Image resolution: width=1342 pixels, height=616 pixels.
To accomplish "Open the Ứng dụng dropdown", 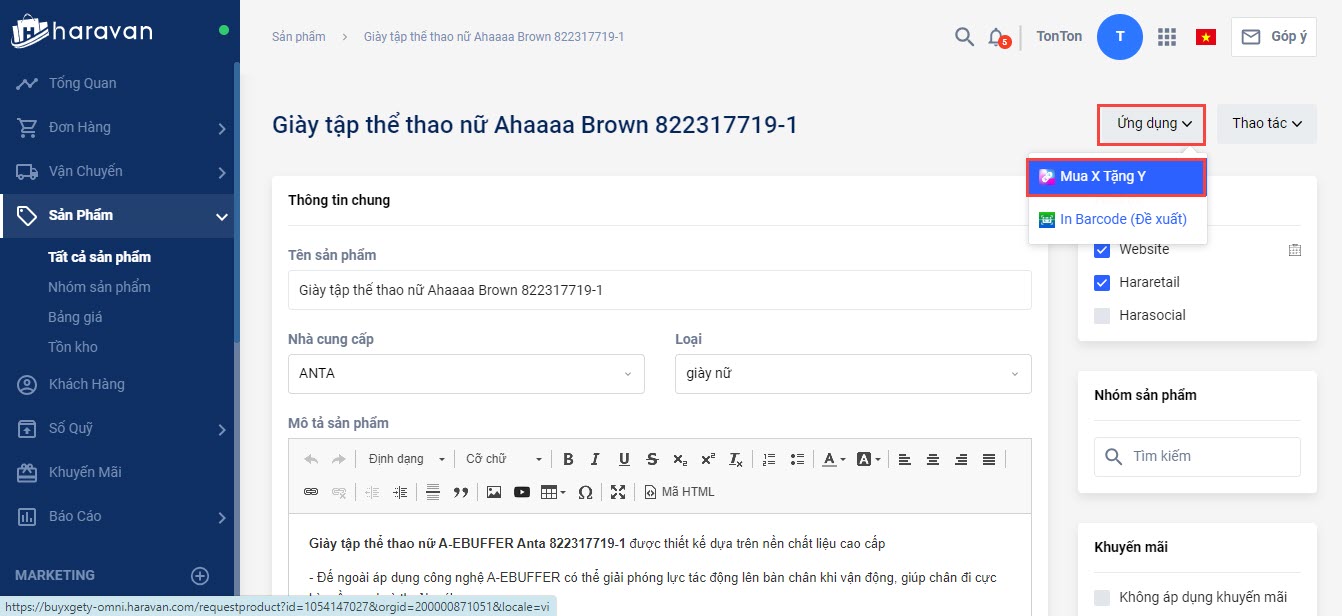I will tap(1151, 124).
